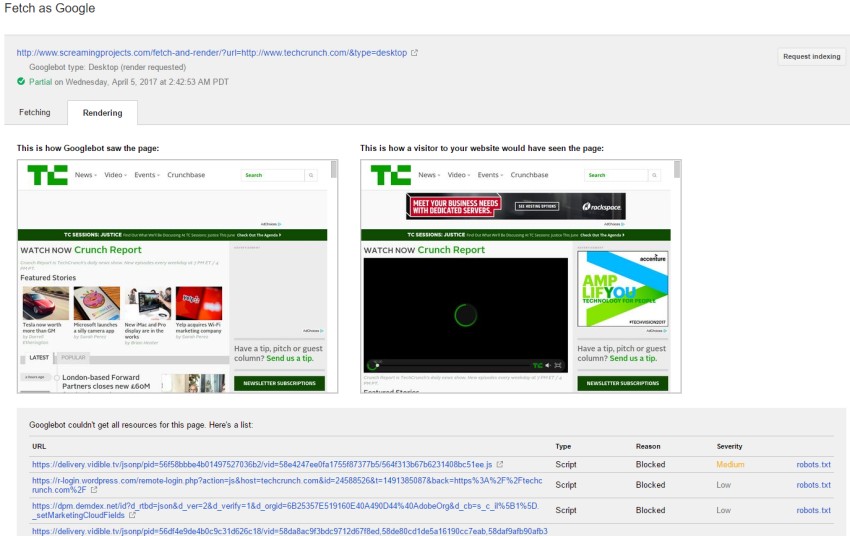850x536 pixels.
Task: Expand Events dropdown in visitor preview
Action: tap(490, 175)
